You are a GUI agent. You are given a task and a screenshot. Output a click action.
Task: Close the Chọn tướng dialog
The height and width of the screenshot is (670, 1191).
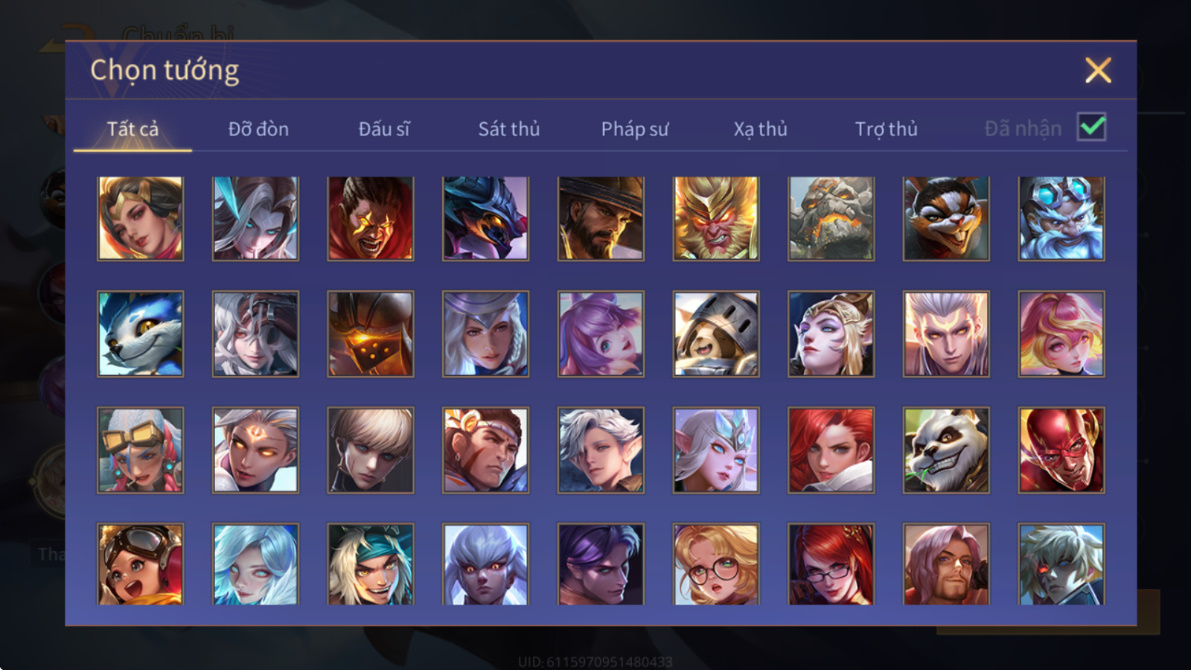(1098, 71)
